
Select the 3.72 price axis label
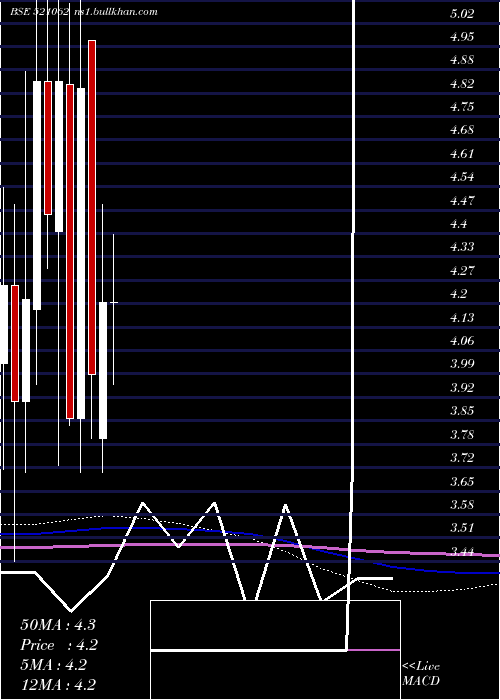click(x=462, y=458)
